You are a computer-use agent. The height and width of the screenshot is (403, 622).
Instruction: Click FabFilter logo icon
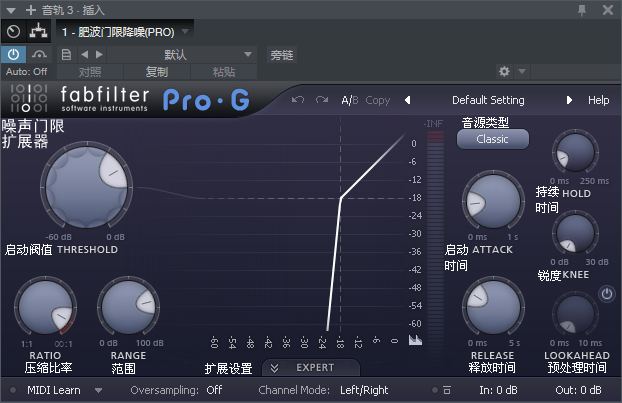tap(29, 98)
